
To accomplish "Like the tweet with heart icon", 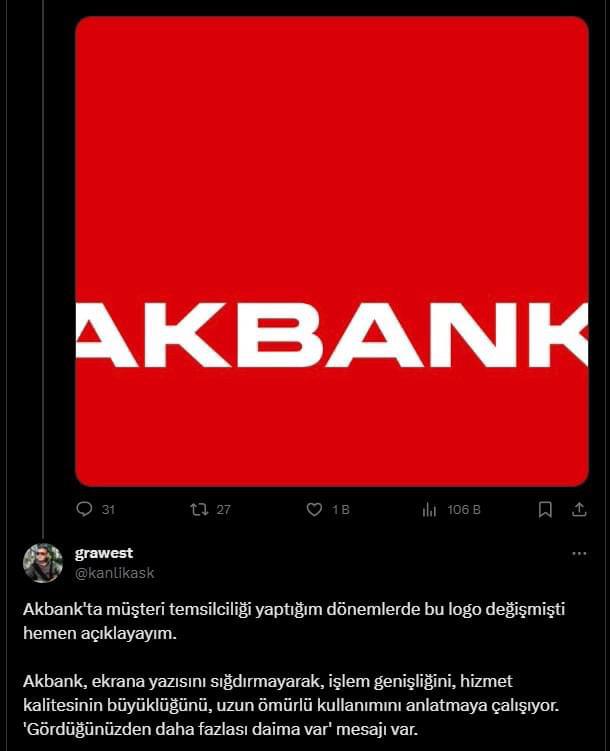I will click(314, 509).
